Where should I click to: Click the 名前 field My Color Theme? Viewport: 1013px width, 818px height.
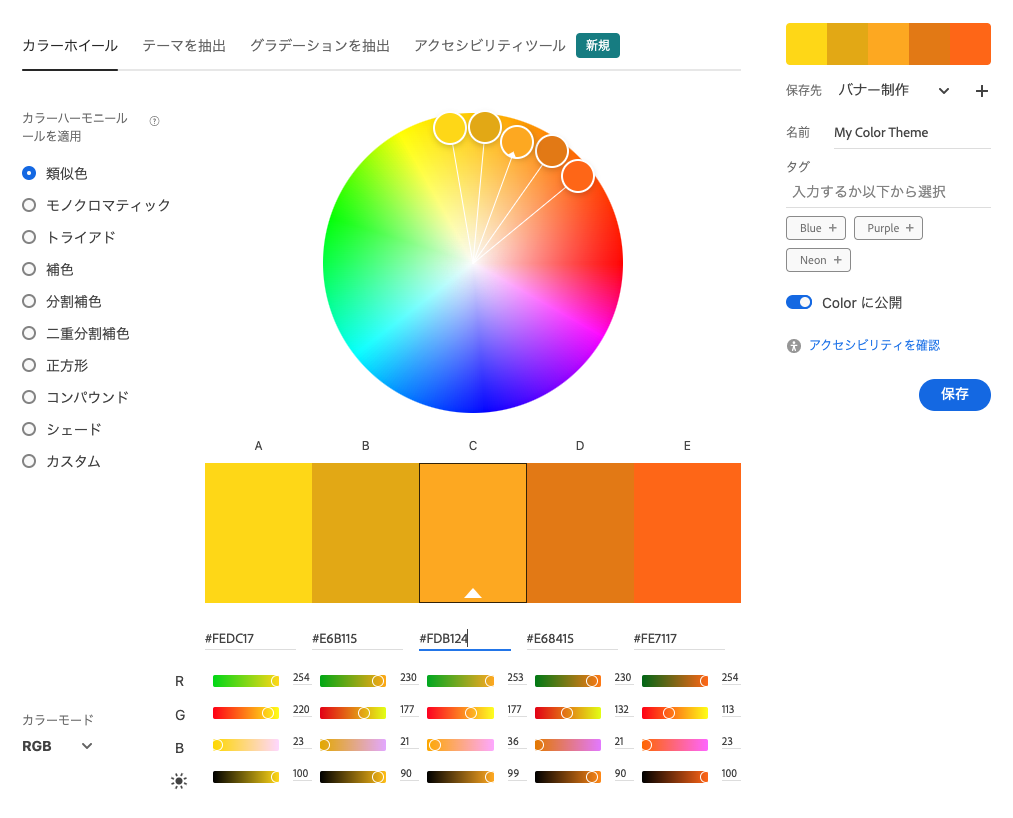(910, 132)
